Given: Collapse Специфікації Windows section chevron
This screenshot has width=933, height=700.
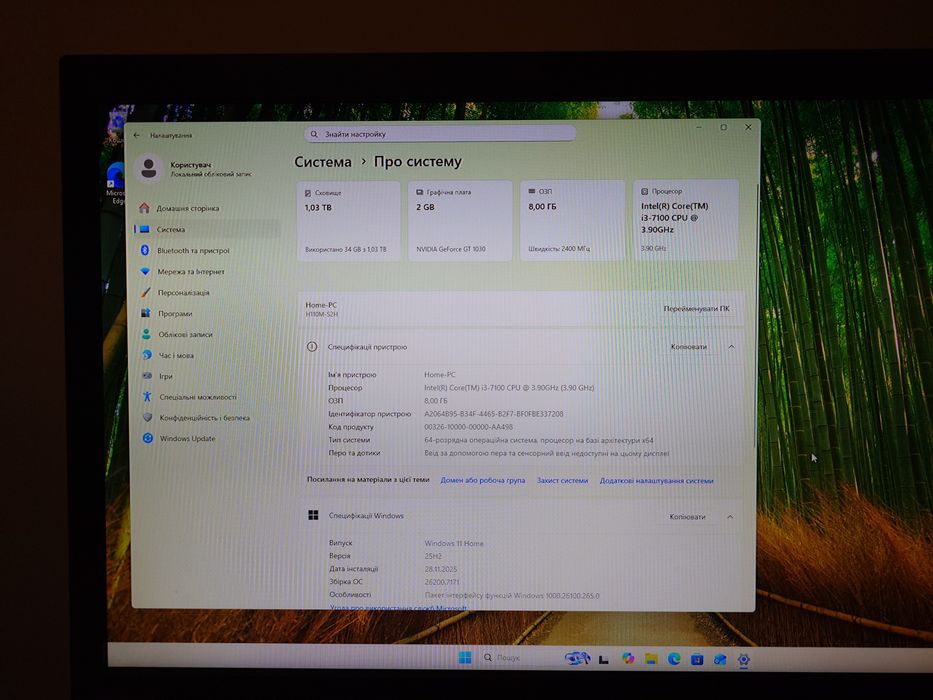Looking at the screenshot, I should (730, 517).
